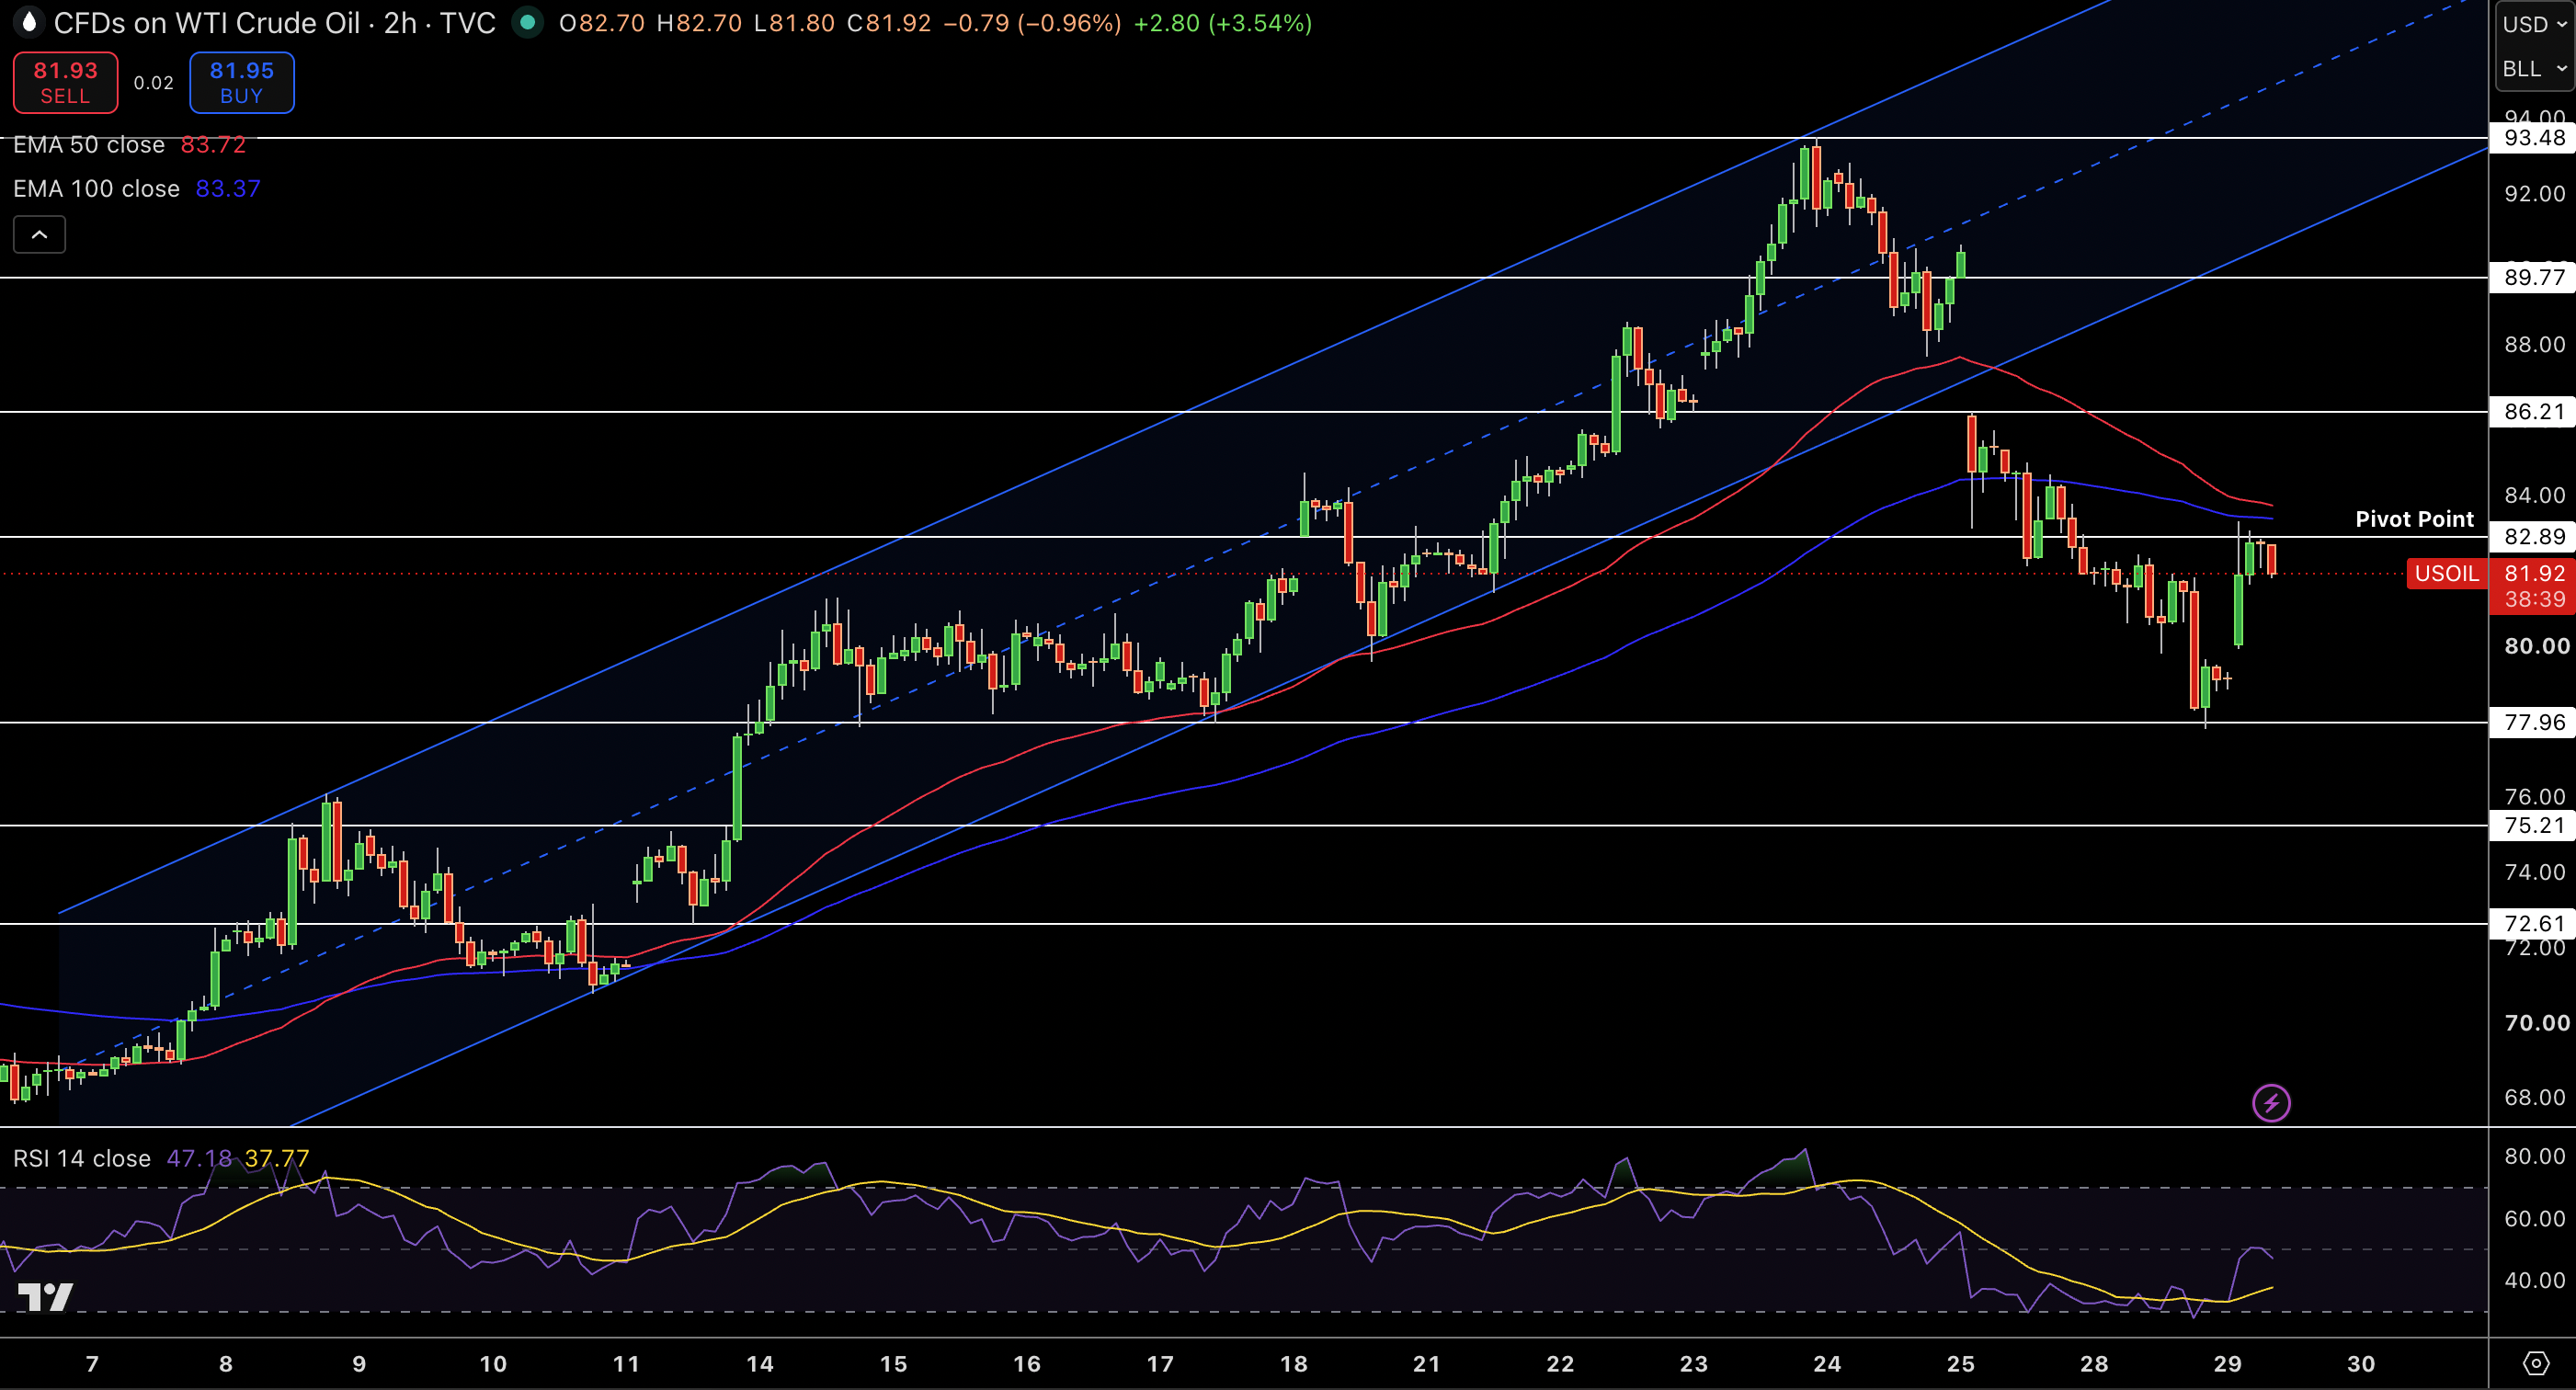
Task: Click the +2.80 (+3.54%) change value
Action: pyautogui.click(x=1222, y=23)
